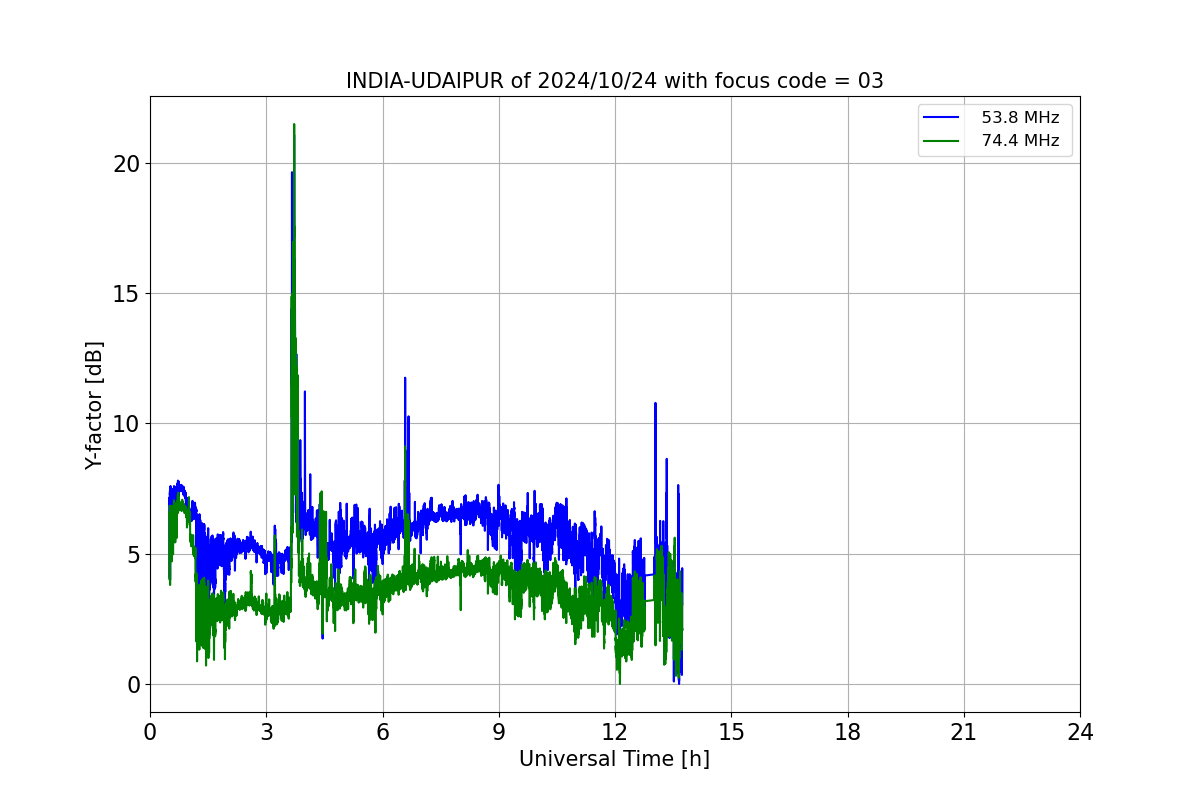1200x800 pixels.
Task: Click y-axis tick label 20
Action: [x=126, y=164]
